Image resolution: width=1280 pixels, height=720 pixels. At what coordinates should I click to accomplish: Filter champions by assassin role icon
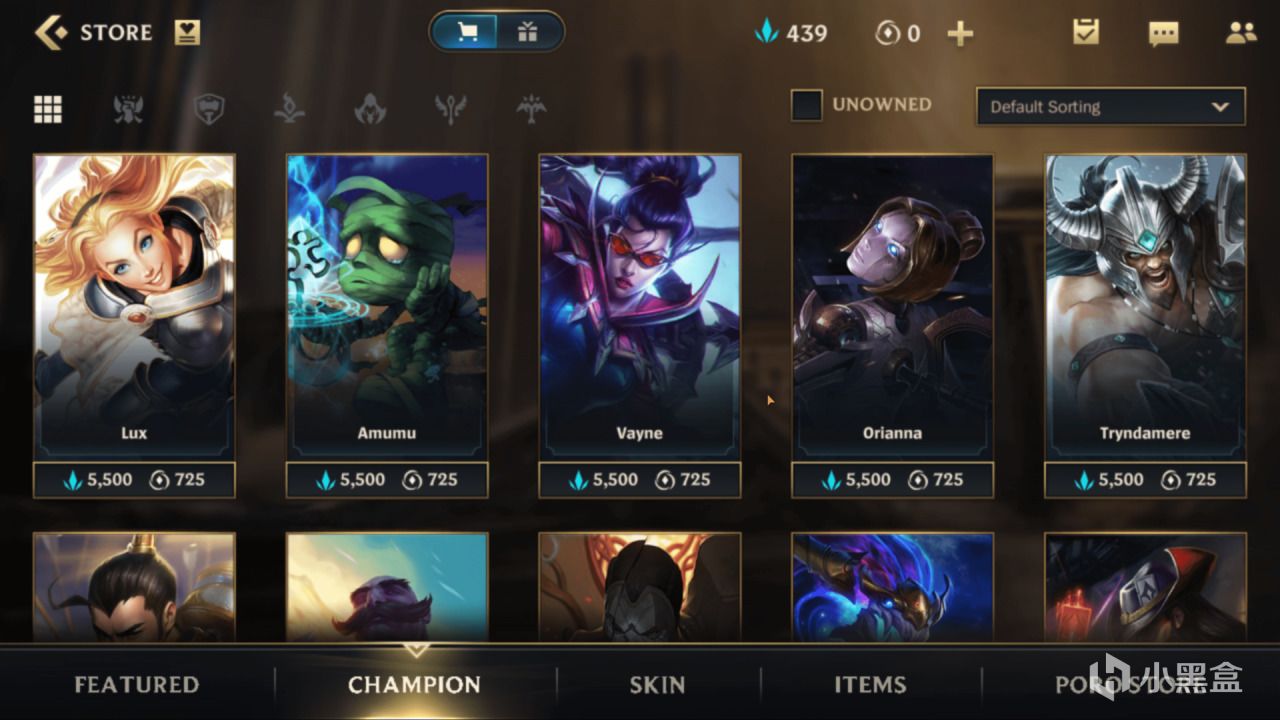(370, 109)
